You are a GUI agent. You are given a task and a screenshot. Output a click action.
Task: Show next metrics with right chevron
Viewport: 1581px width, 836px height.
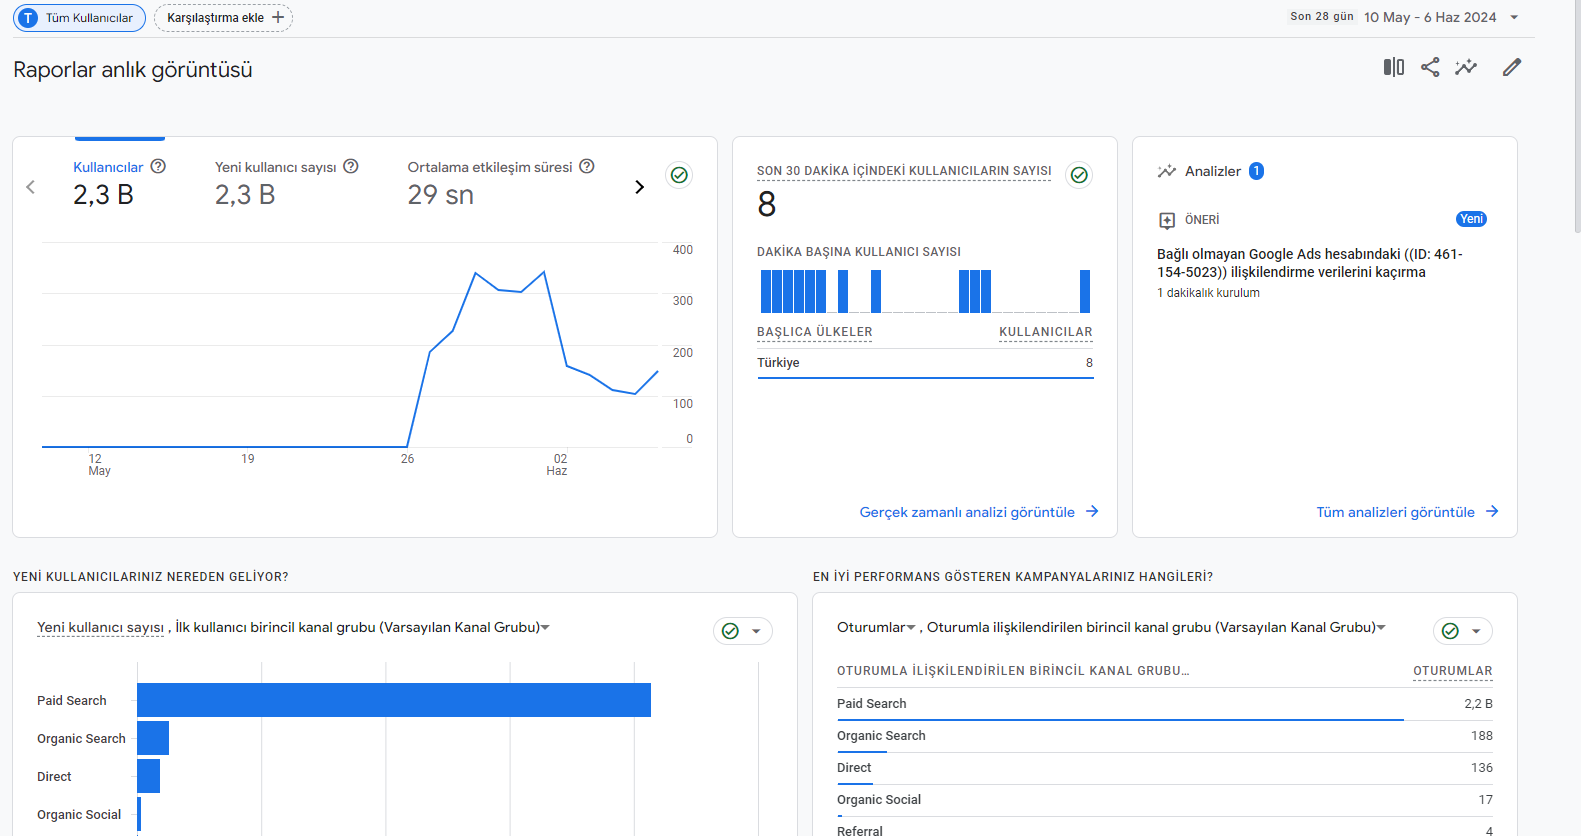coord(640,187)
